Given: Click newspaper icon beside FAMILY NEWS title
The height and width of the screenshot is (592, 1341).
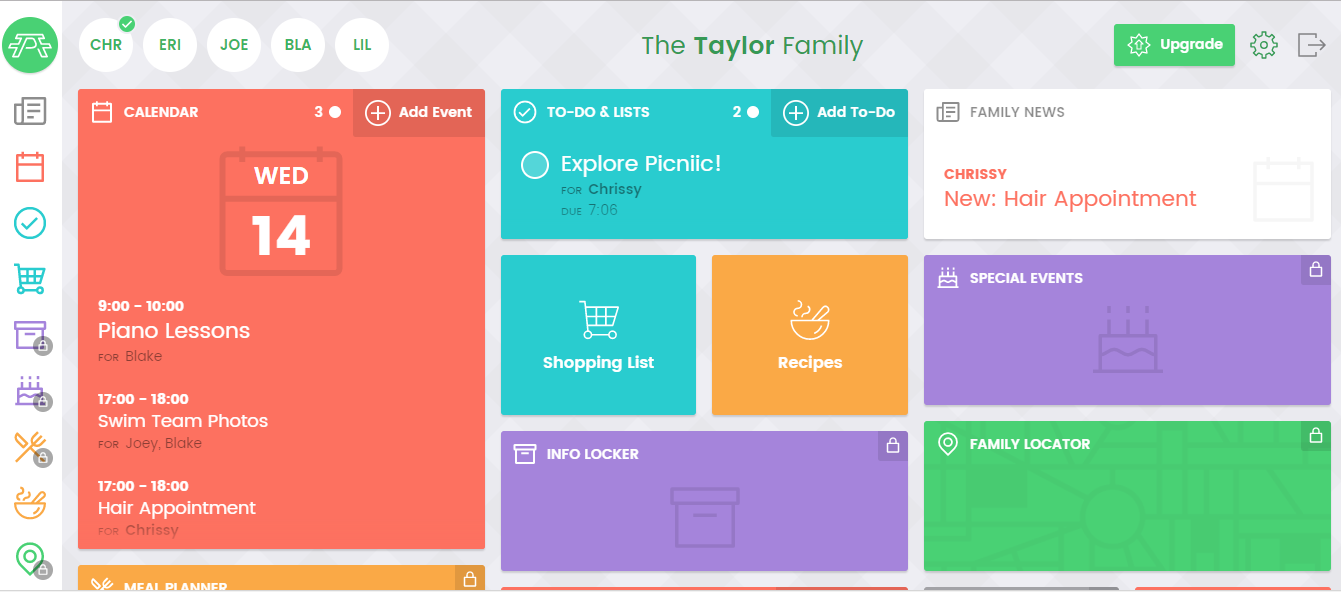Looking at the screenshot, I should (948, 112).
